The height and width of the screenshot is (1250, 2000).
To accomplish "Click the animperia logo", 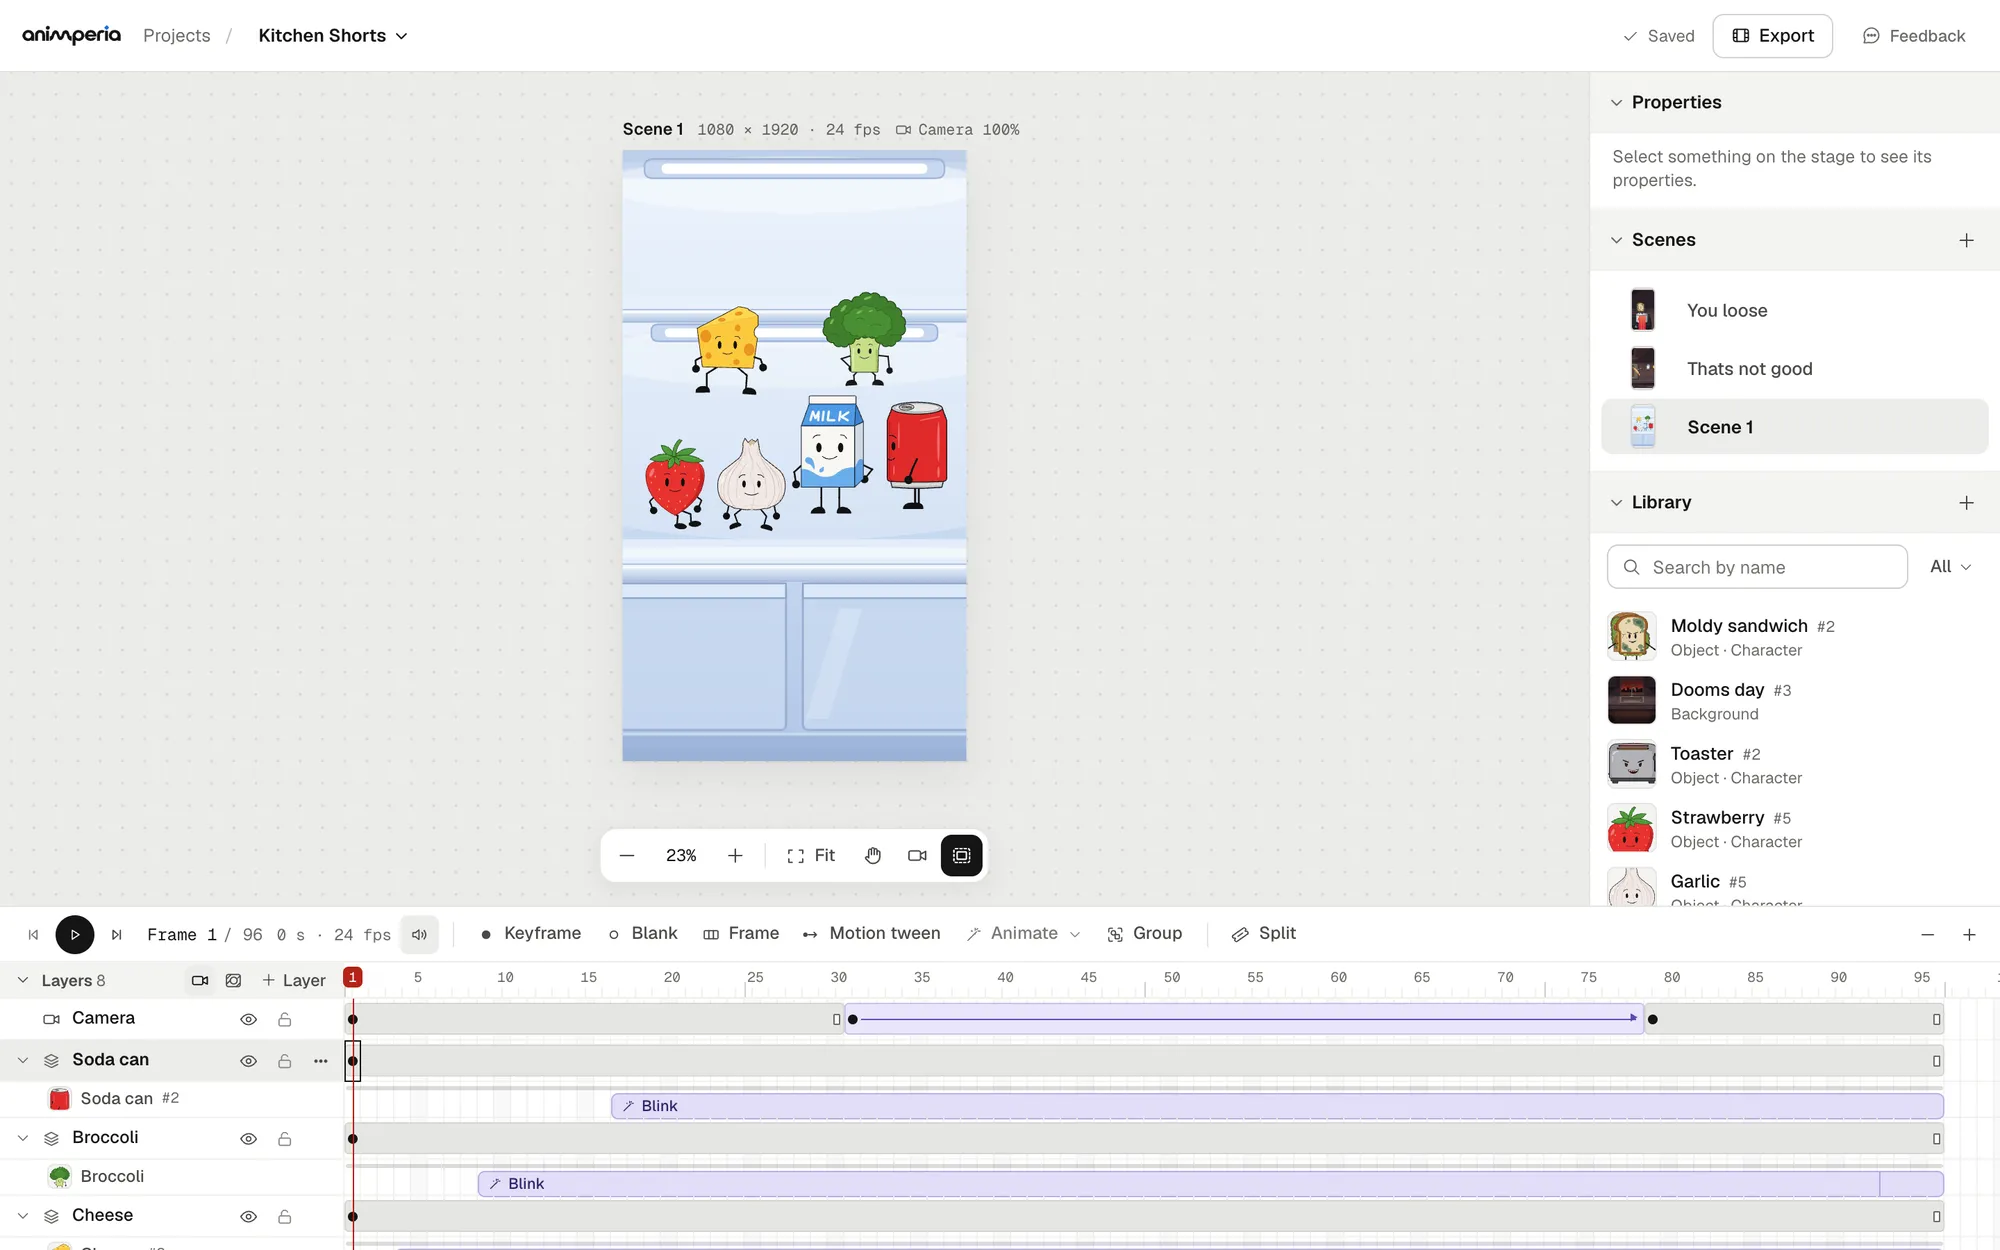I will (x=71, y=36).
